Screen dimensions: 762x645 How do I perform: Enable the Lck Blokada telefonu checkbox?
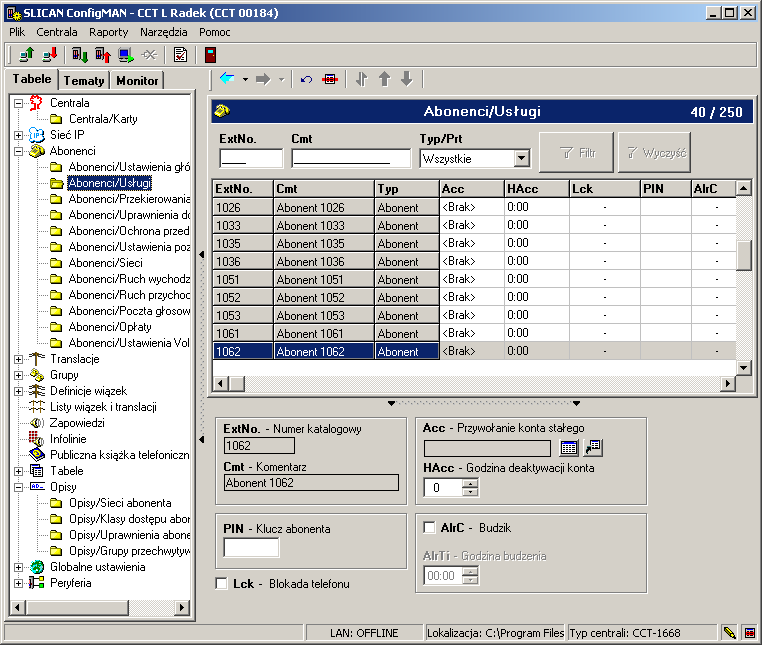pyautogui.click(x=221, y=583)
